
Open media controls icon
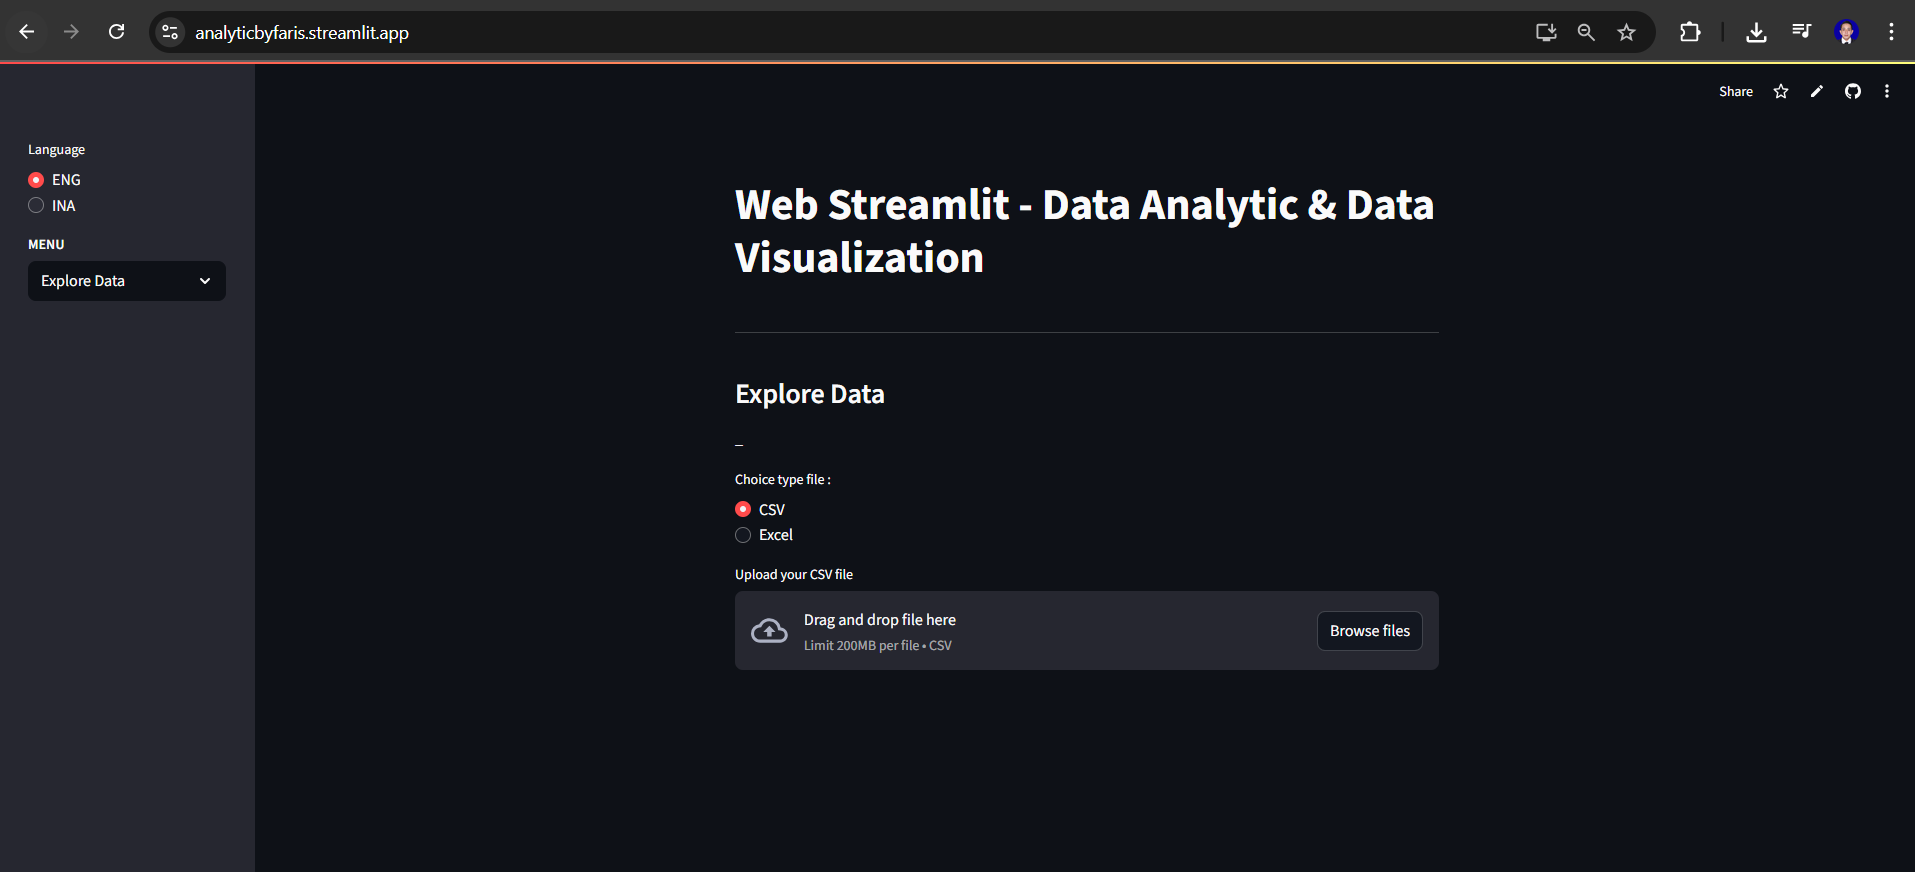pos(1801,32)
